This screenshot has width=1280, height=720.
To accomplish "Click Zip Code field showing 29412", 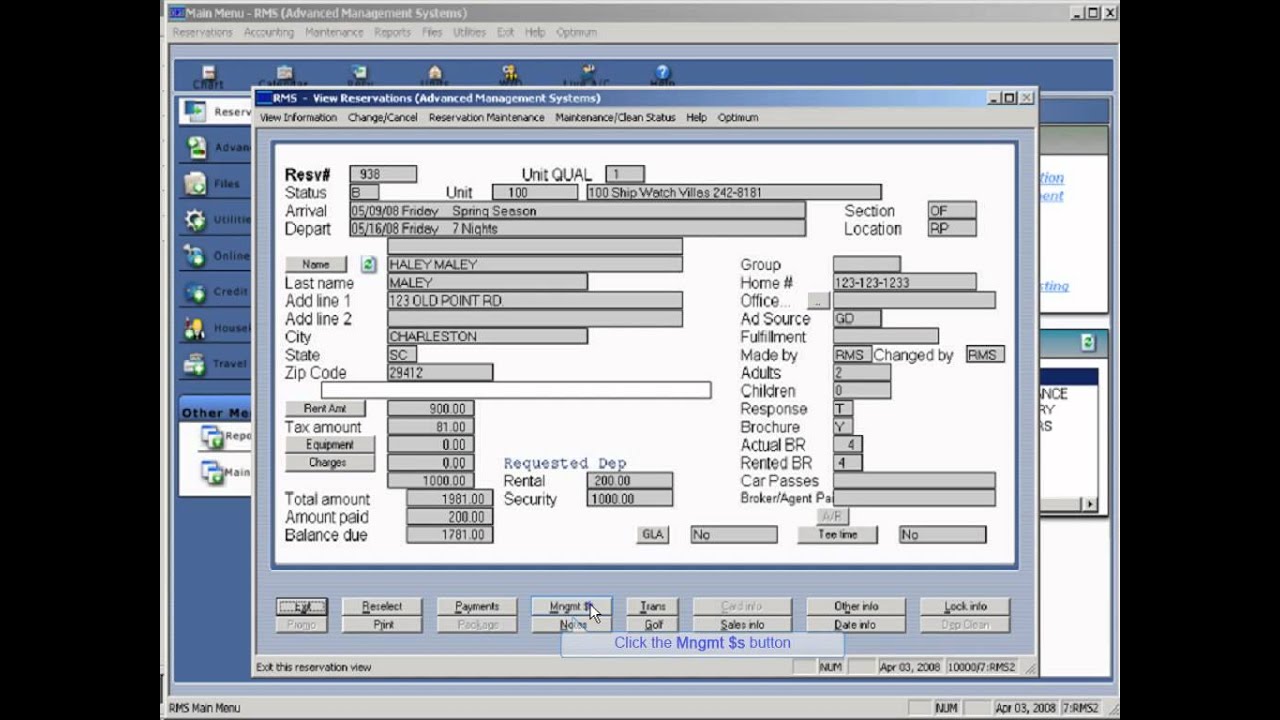I will pos(440,373).
